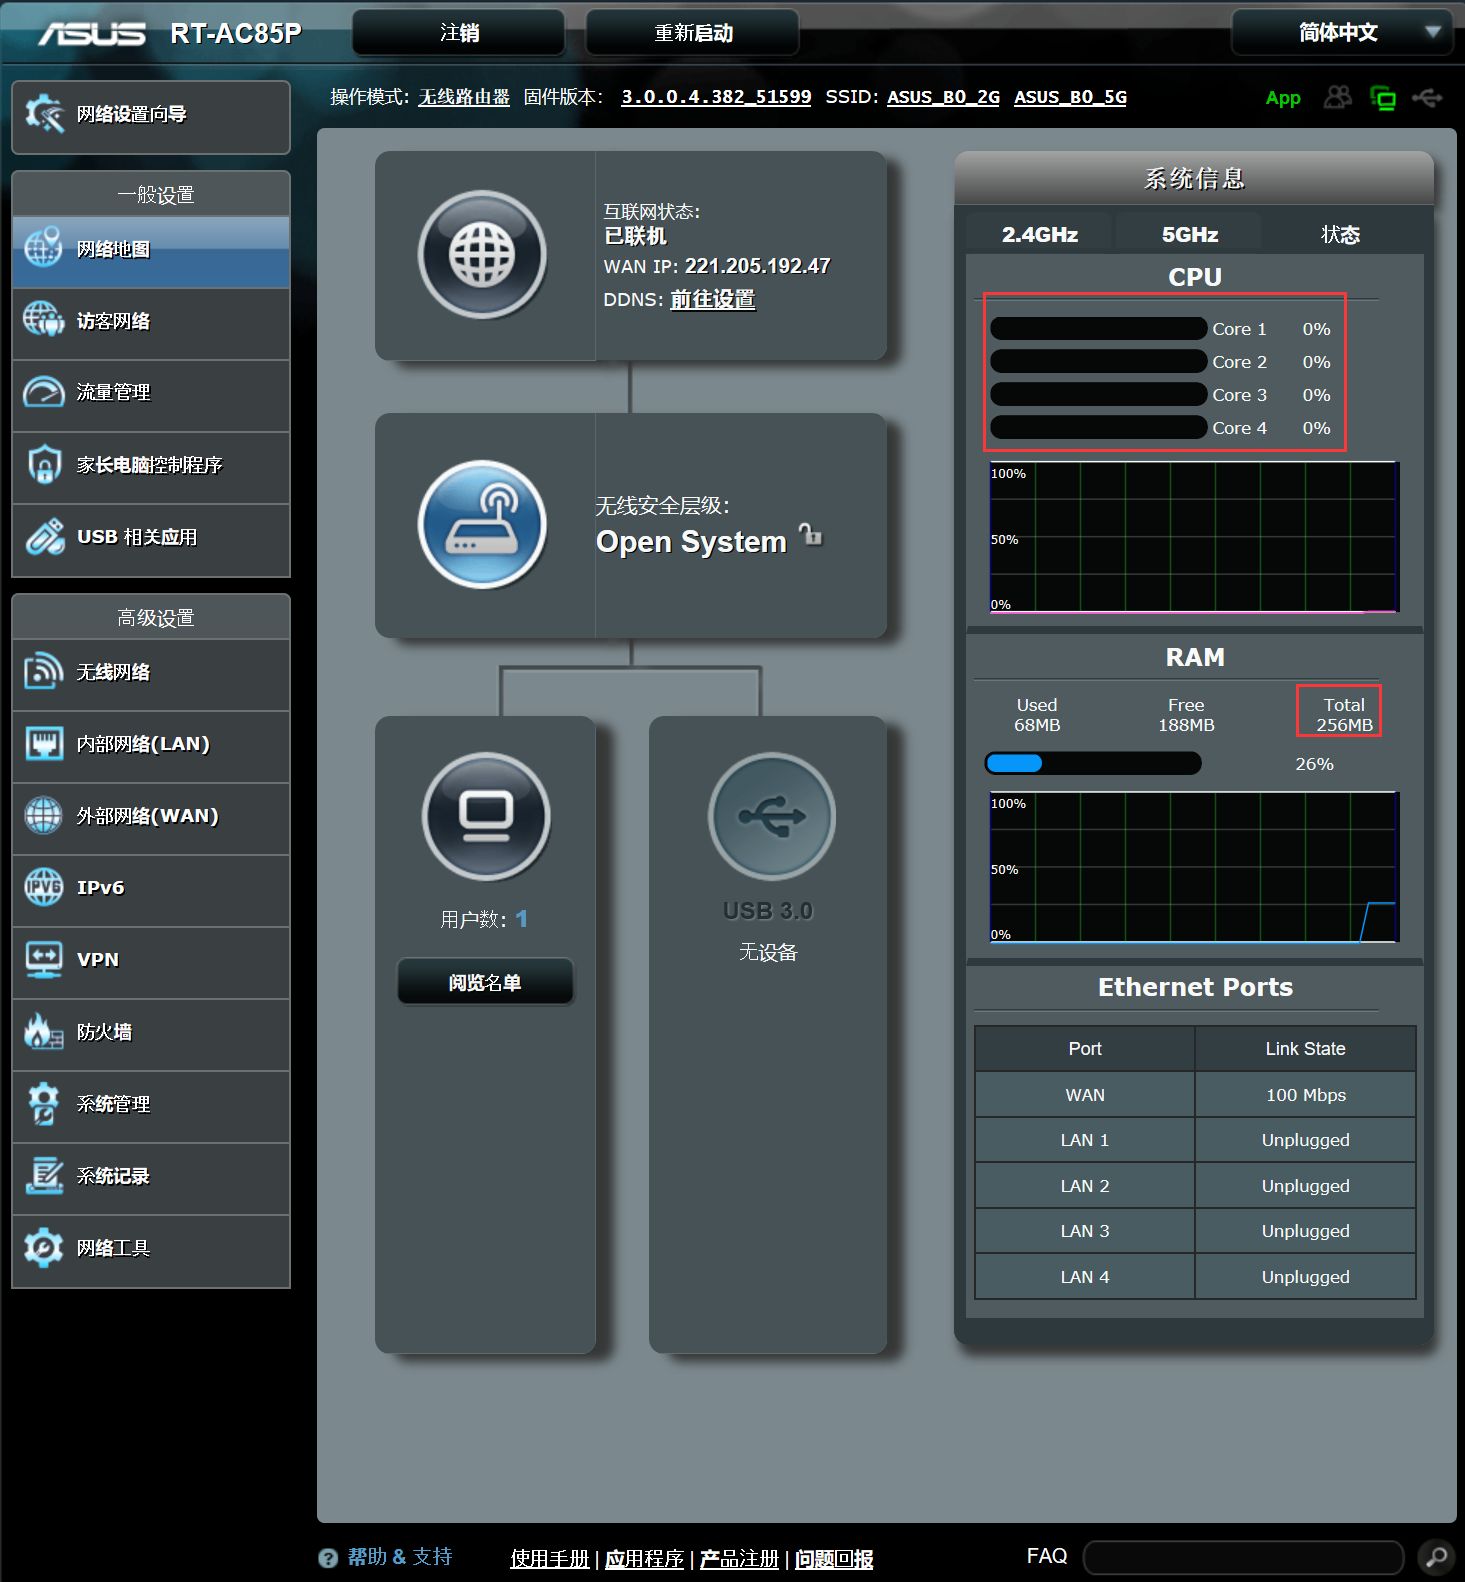Select the 网络地图 globe icon
This screenshot has height=1582, width=1465.
point(43,249)
